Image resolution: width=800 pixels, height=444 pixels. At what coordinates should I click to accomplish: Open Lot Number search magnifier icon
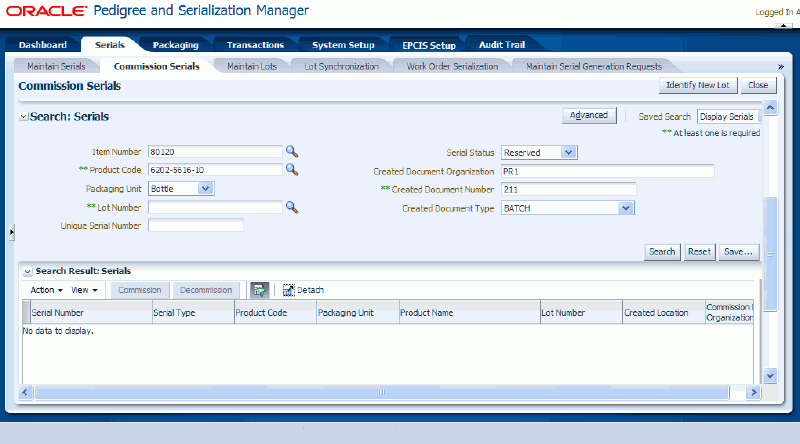[292, 207]
